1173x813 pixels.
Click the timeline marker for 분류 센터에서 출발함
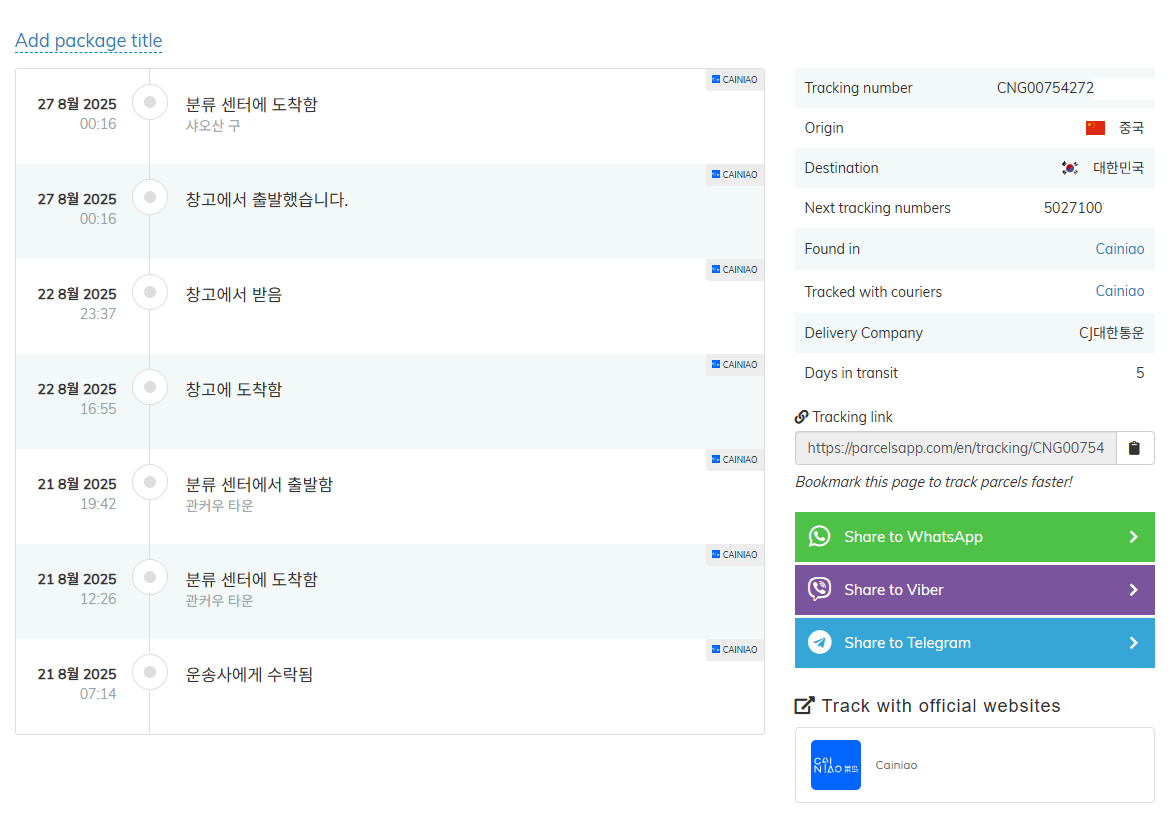(150, 482)
